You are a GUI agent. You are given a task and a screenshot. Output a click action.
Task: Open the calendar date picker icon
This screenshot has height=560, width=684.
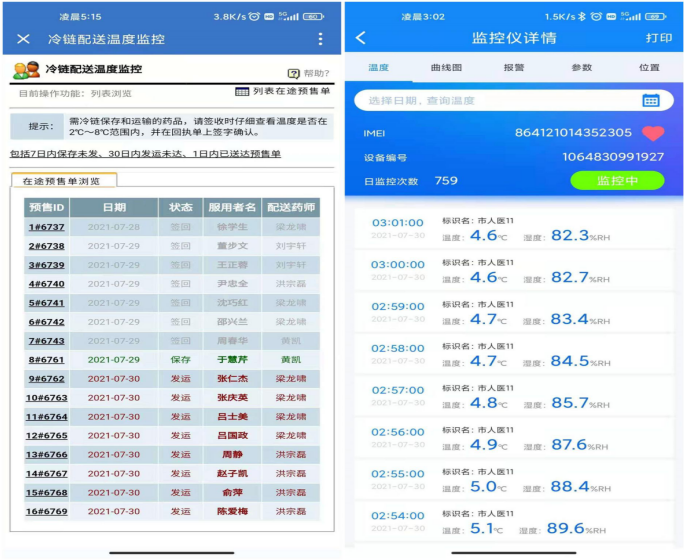[x=650, y=100]
